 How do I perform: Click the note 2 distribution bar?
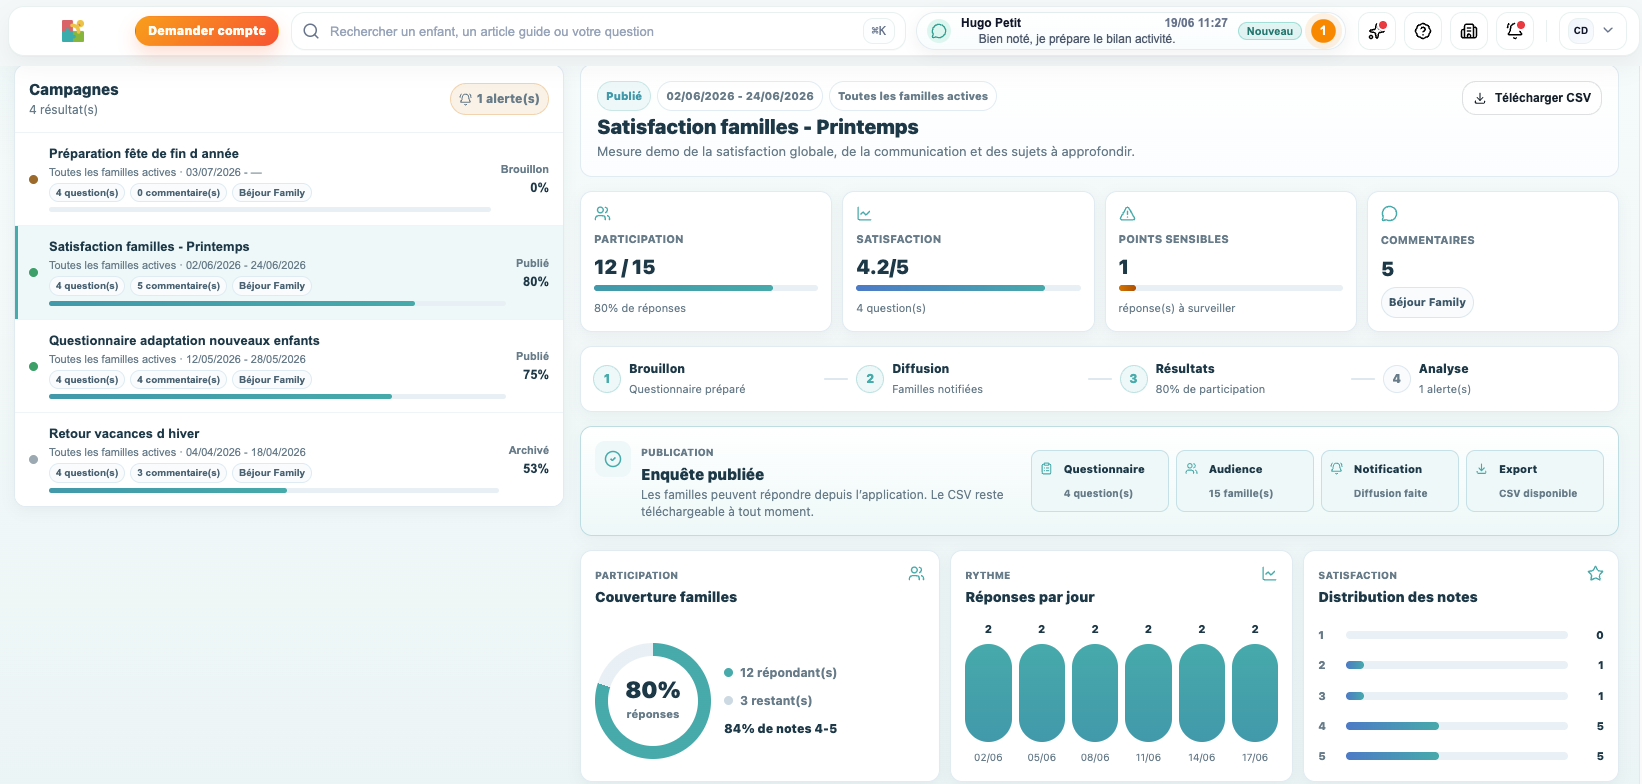(x=1457, y=665)
